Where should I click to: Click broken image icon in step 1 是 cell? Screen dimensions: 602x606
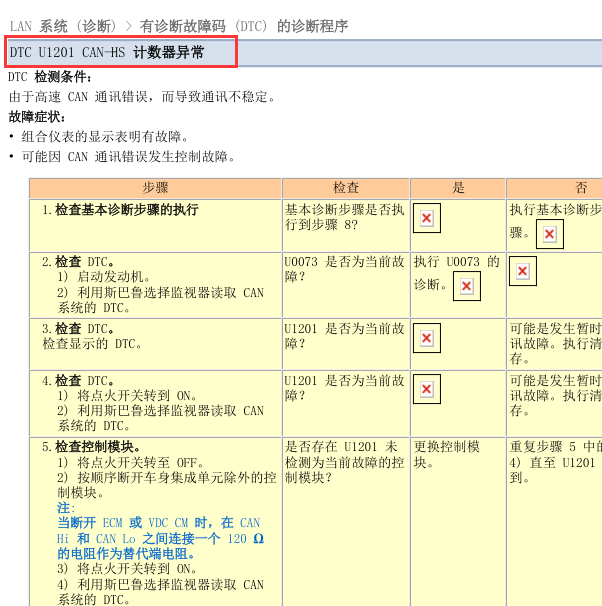point(427,218)
